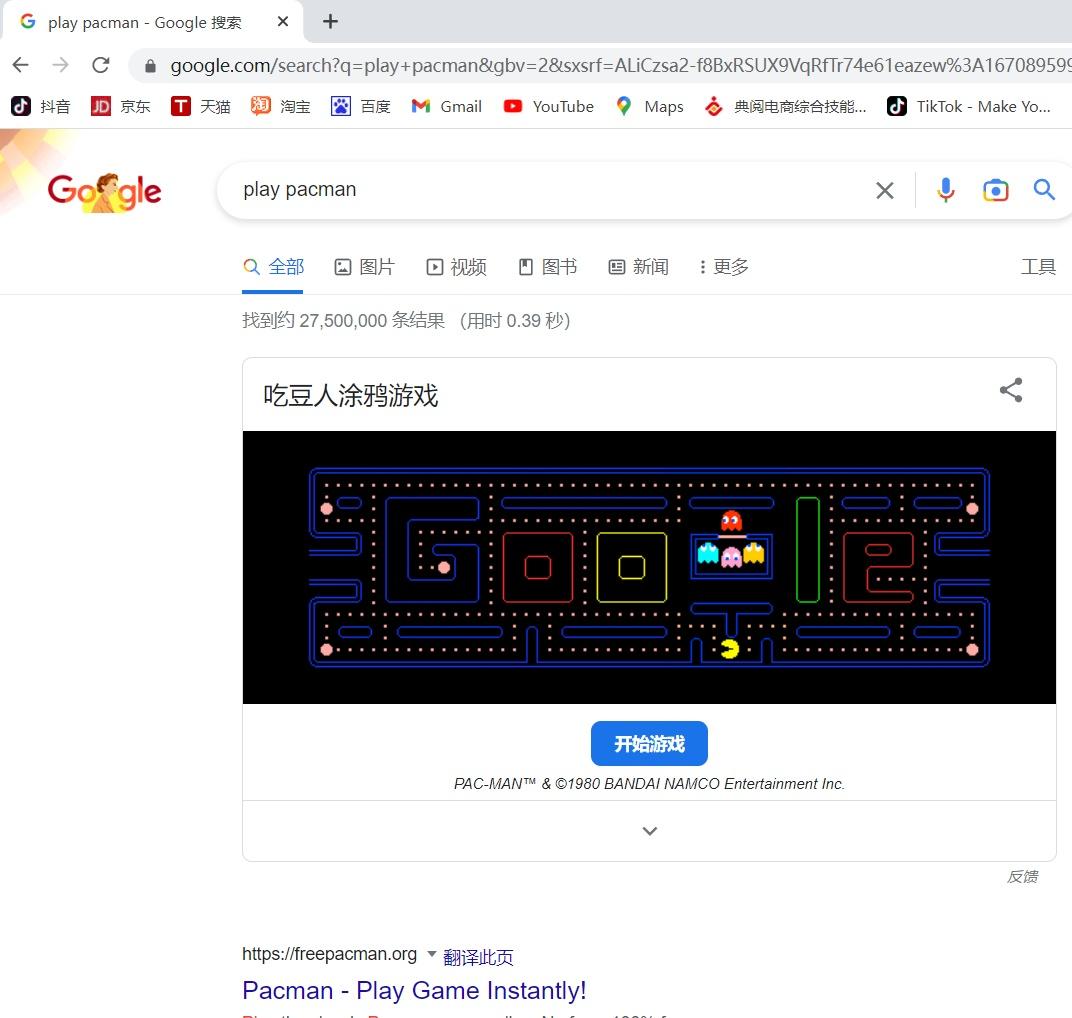Click the browser back arrow
This screenshot has height=1018, width=1072.
(21, 65)
